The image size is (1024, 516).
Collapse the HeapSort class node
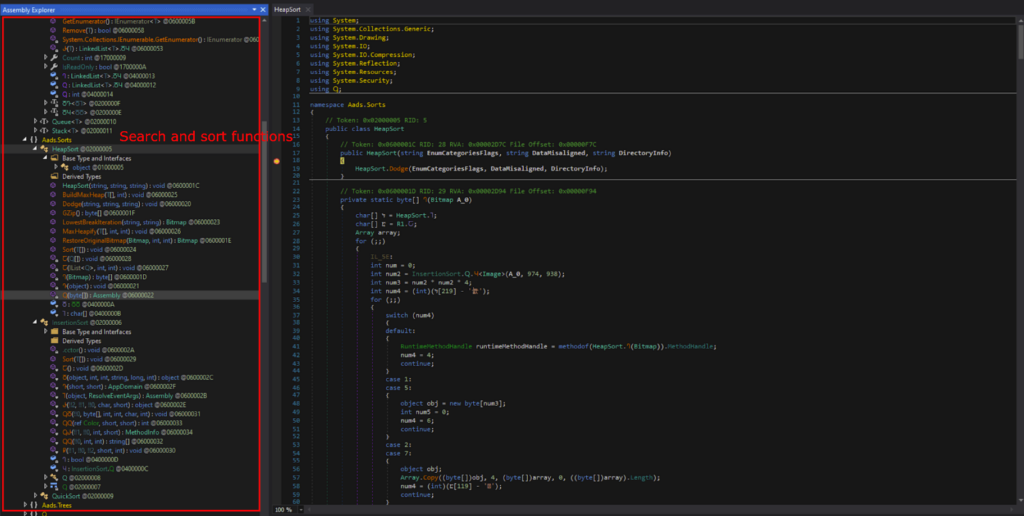point(35,149)
